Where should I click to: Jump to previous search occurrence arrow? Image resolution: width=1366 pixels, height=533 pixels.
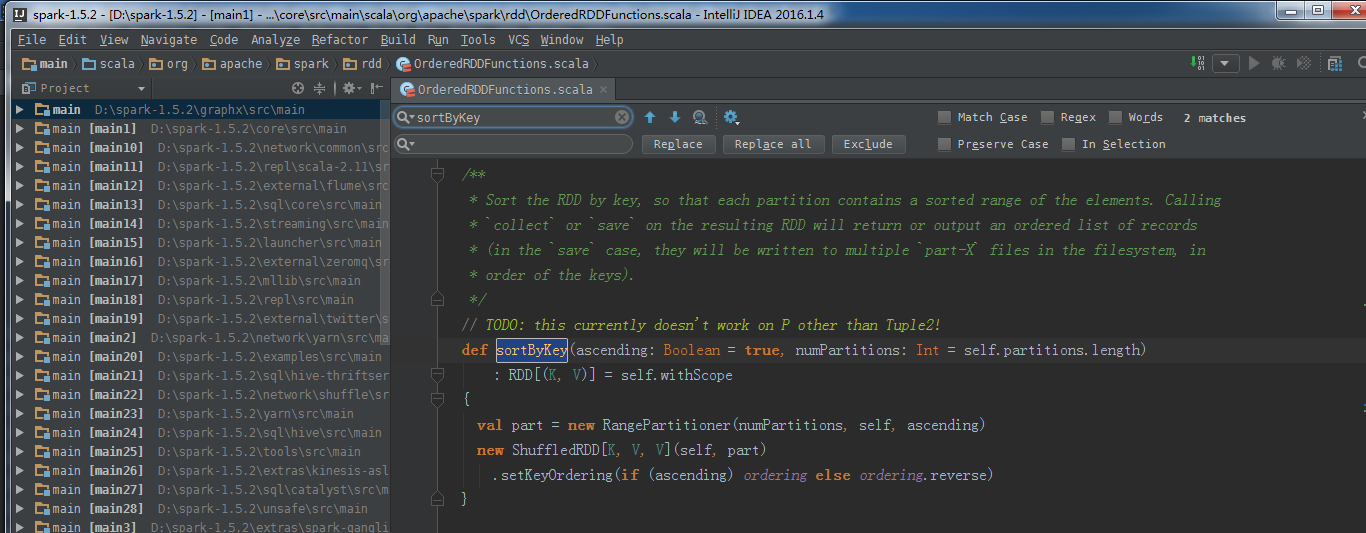[x=650, y=117]
